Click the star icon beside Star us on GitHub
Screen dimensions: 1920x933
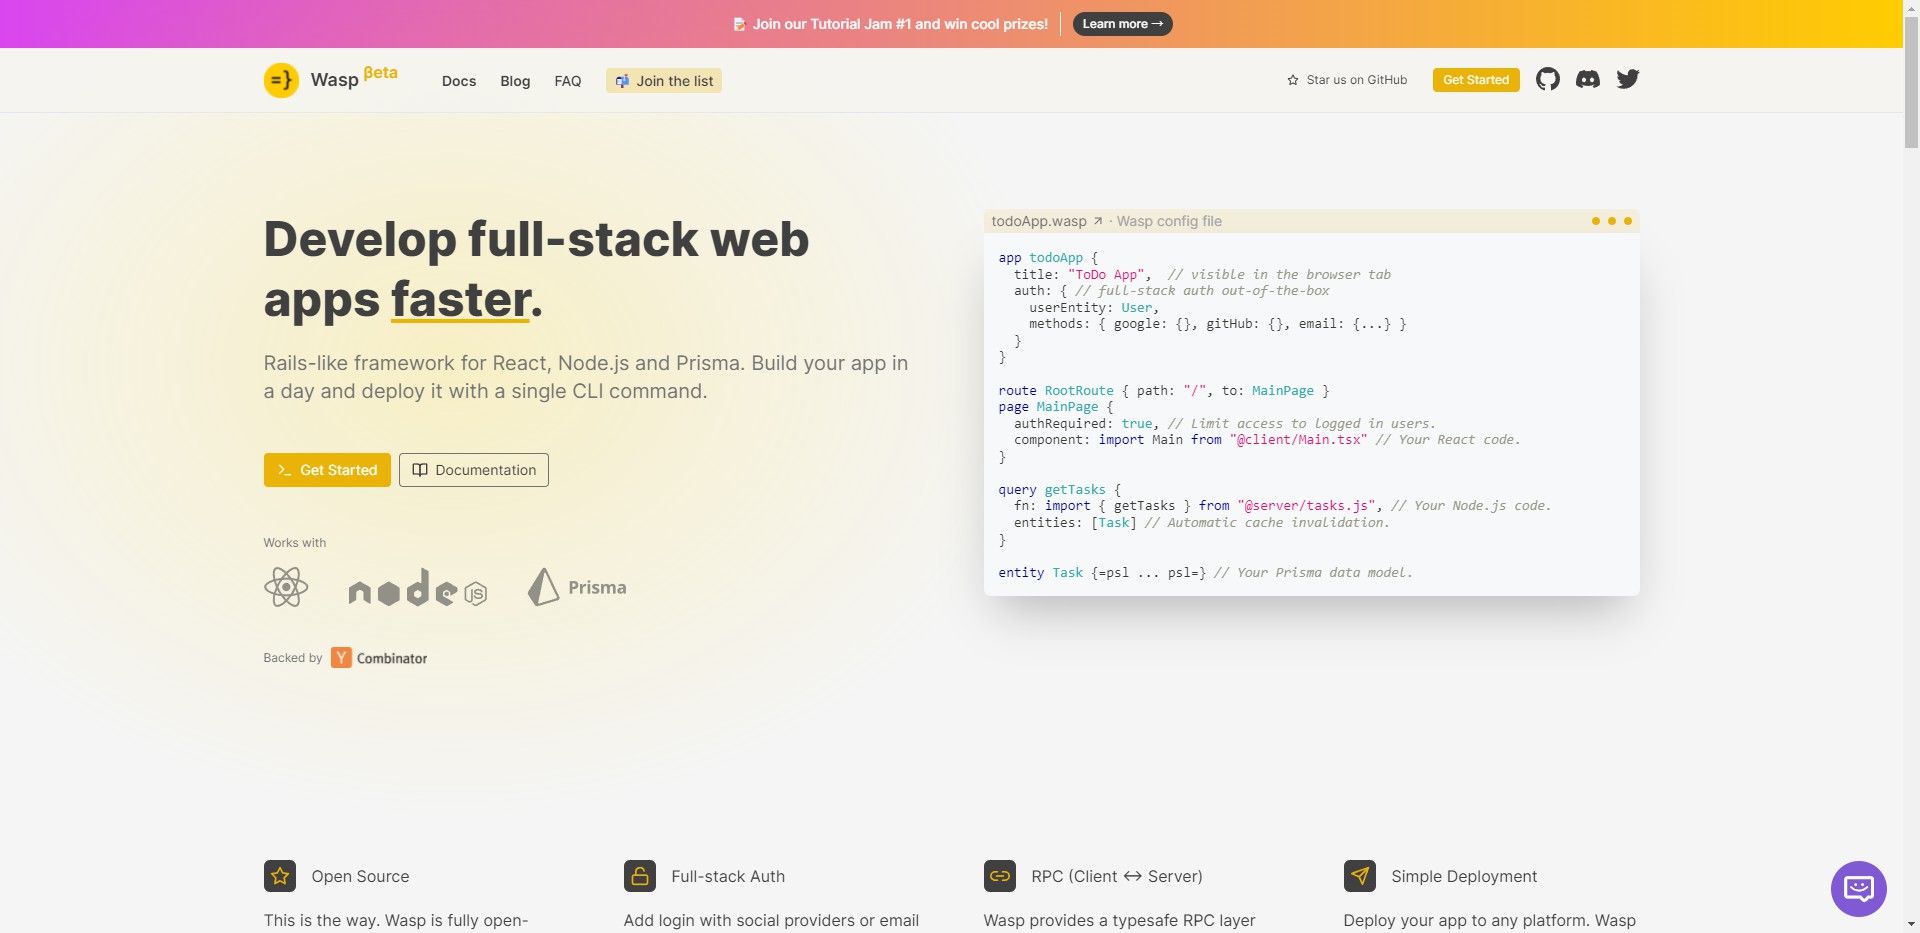[x=1293, y=80]
